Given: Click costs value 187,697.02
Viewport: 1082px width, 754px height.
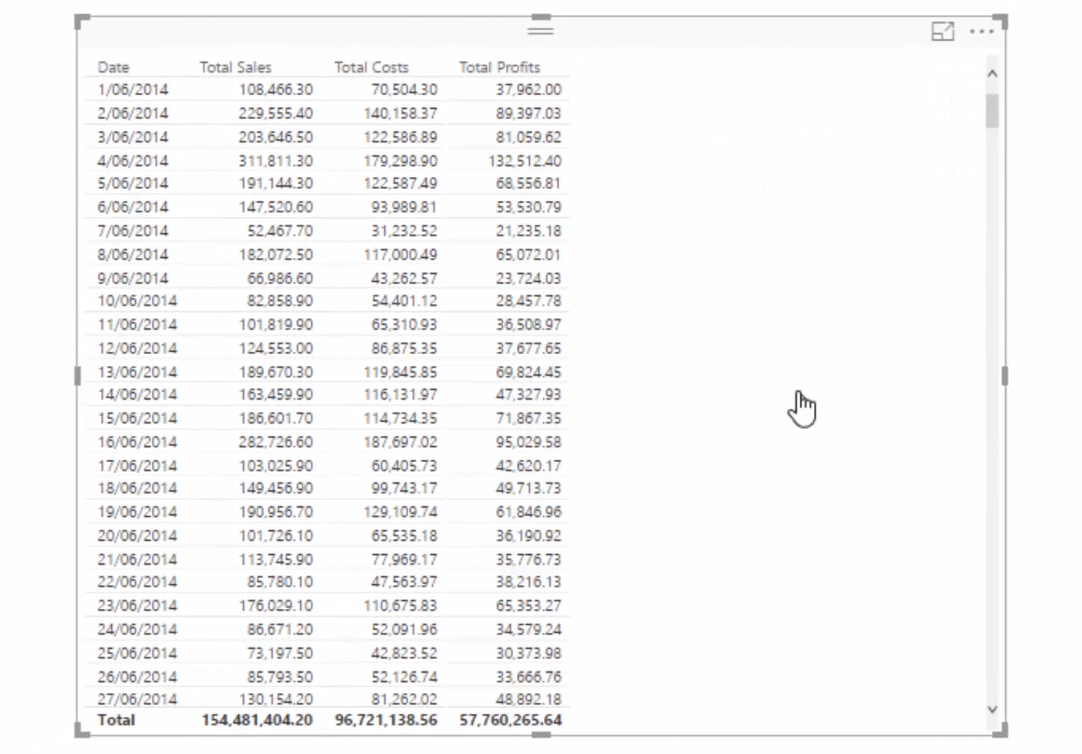Looking at the screenshot, I should (x=400, y=442).
